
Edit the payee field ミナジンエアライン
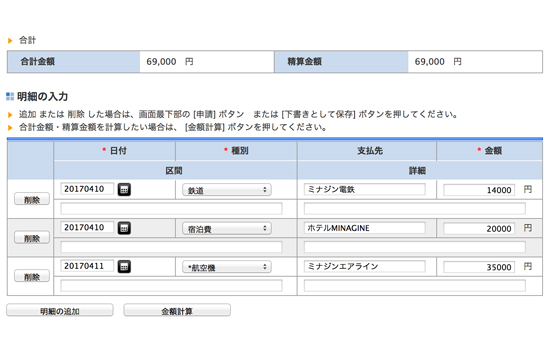365,266
